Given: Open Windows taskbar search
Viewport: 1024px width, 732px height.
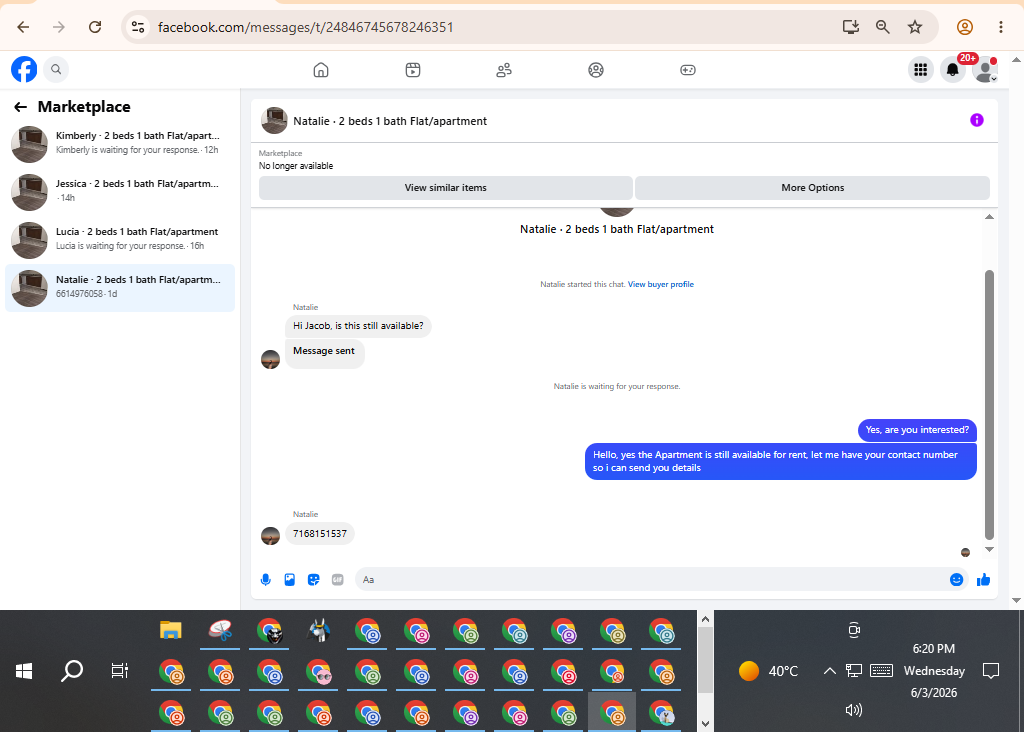Looking at the screenshot, I should pos(72,671).
